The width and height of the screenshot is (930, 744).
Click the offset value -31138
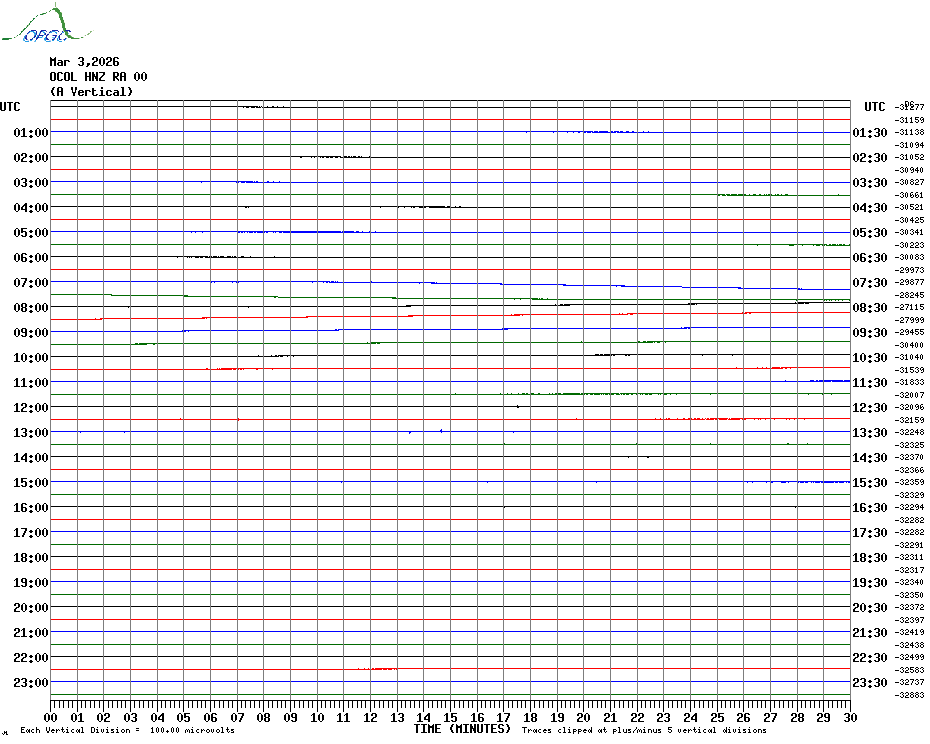click(910, 132)
